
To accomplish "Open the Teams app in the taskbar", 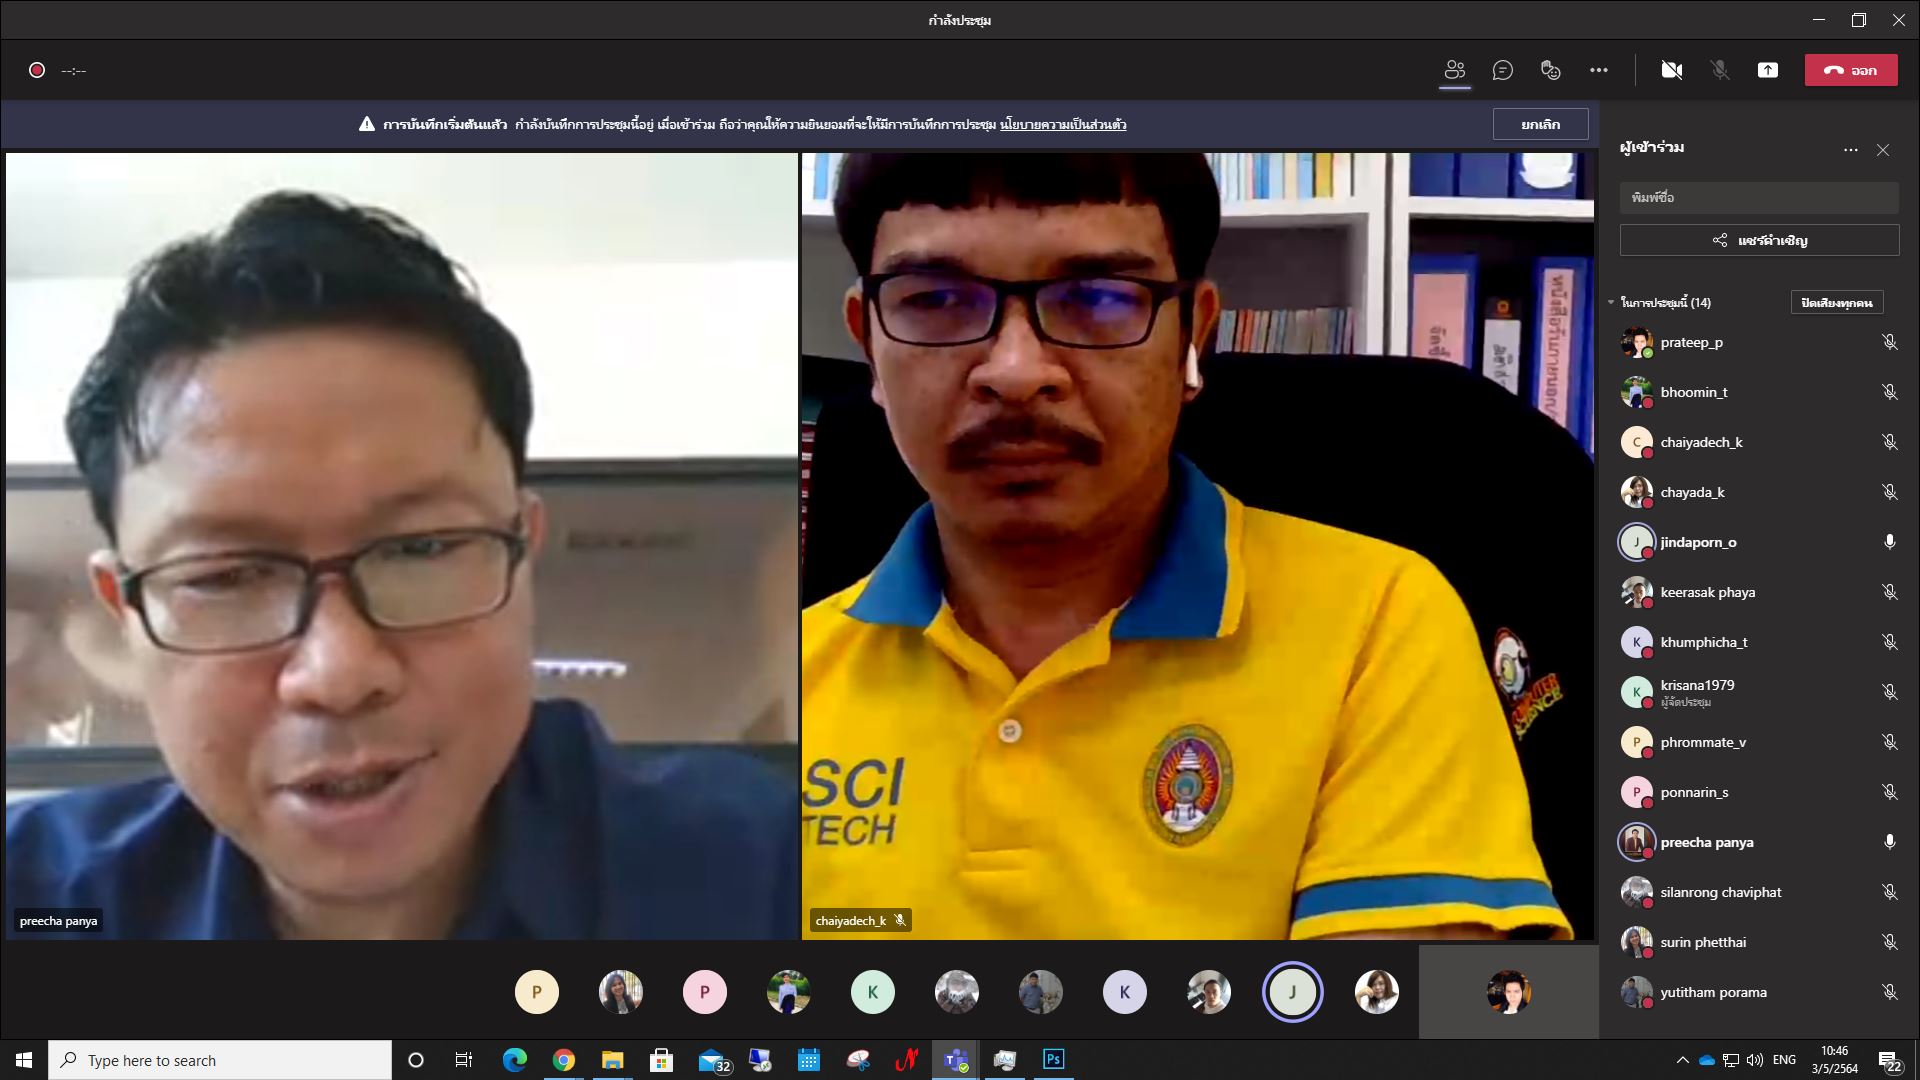I will coord(956,1060).
